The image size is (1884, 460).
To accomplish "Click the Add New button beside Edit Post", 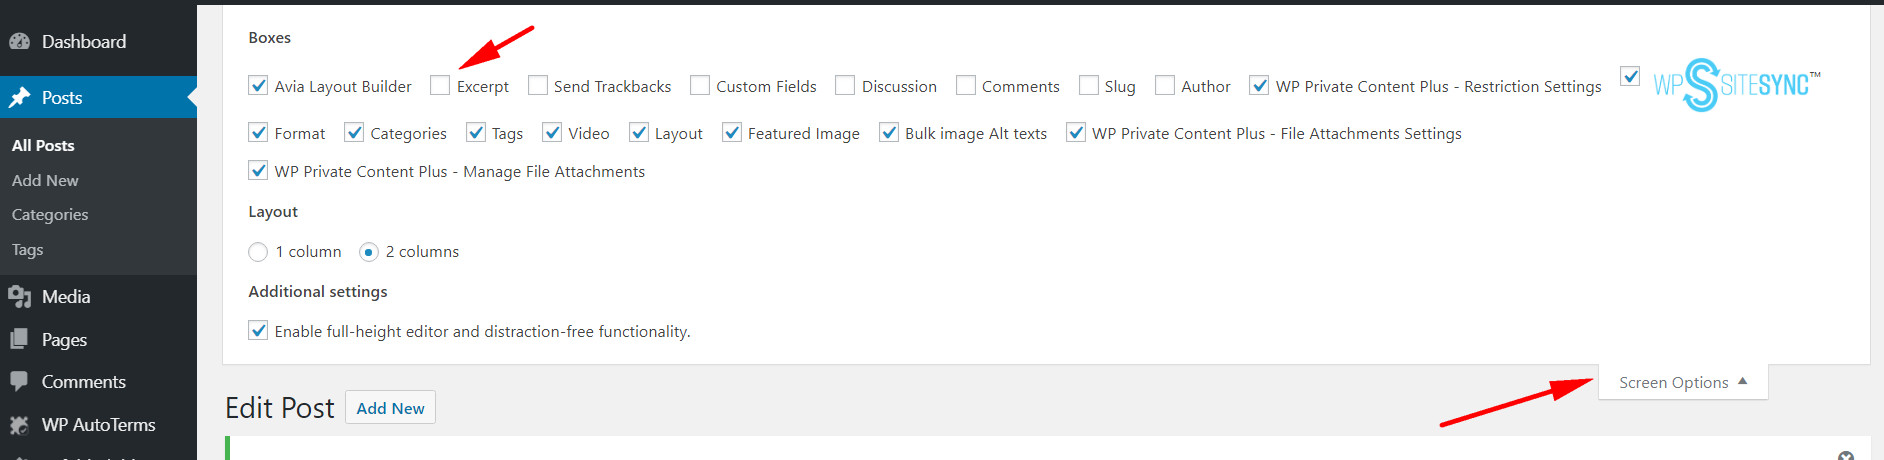I will 390,408.
